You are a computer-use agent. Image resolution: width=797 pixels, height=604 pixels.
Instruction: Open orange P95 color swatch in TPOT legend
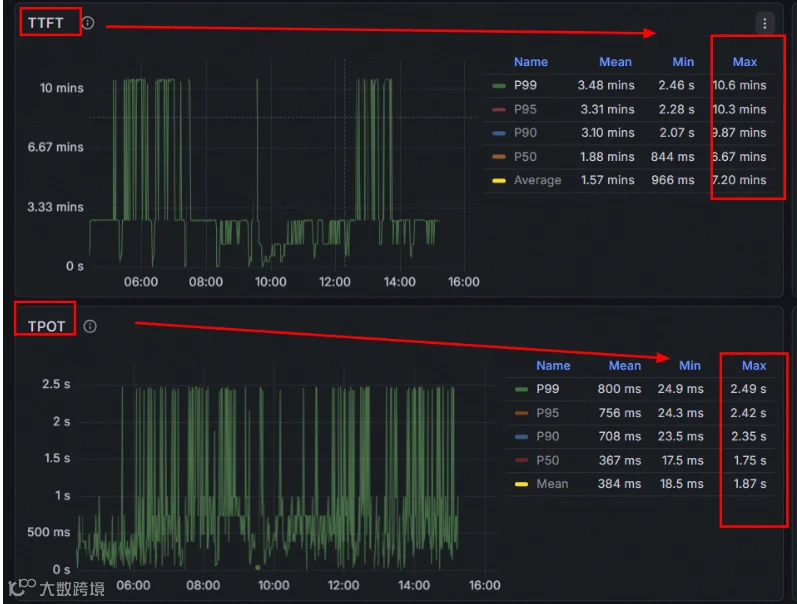click(x=522, y=413)
